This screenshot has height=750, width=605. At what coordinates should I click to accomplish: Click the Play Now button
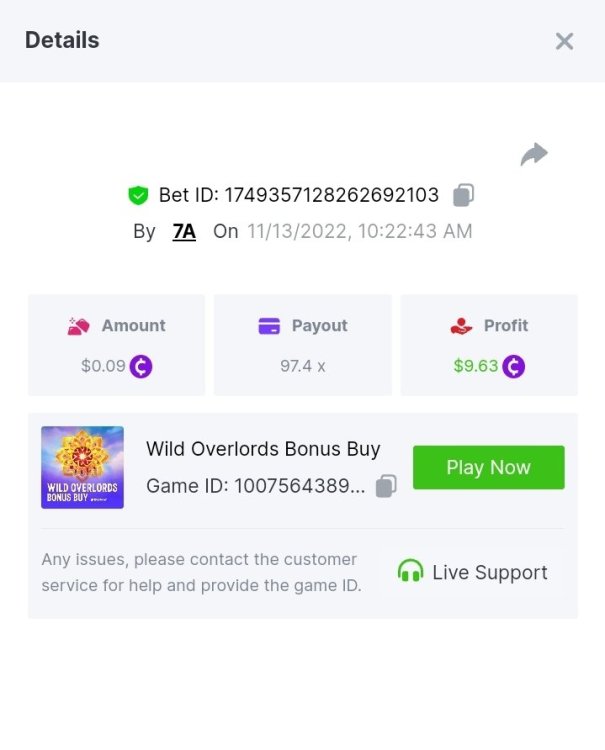[x=489, y=467]
